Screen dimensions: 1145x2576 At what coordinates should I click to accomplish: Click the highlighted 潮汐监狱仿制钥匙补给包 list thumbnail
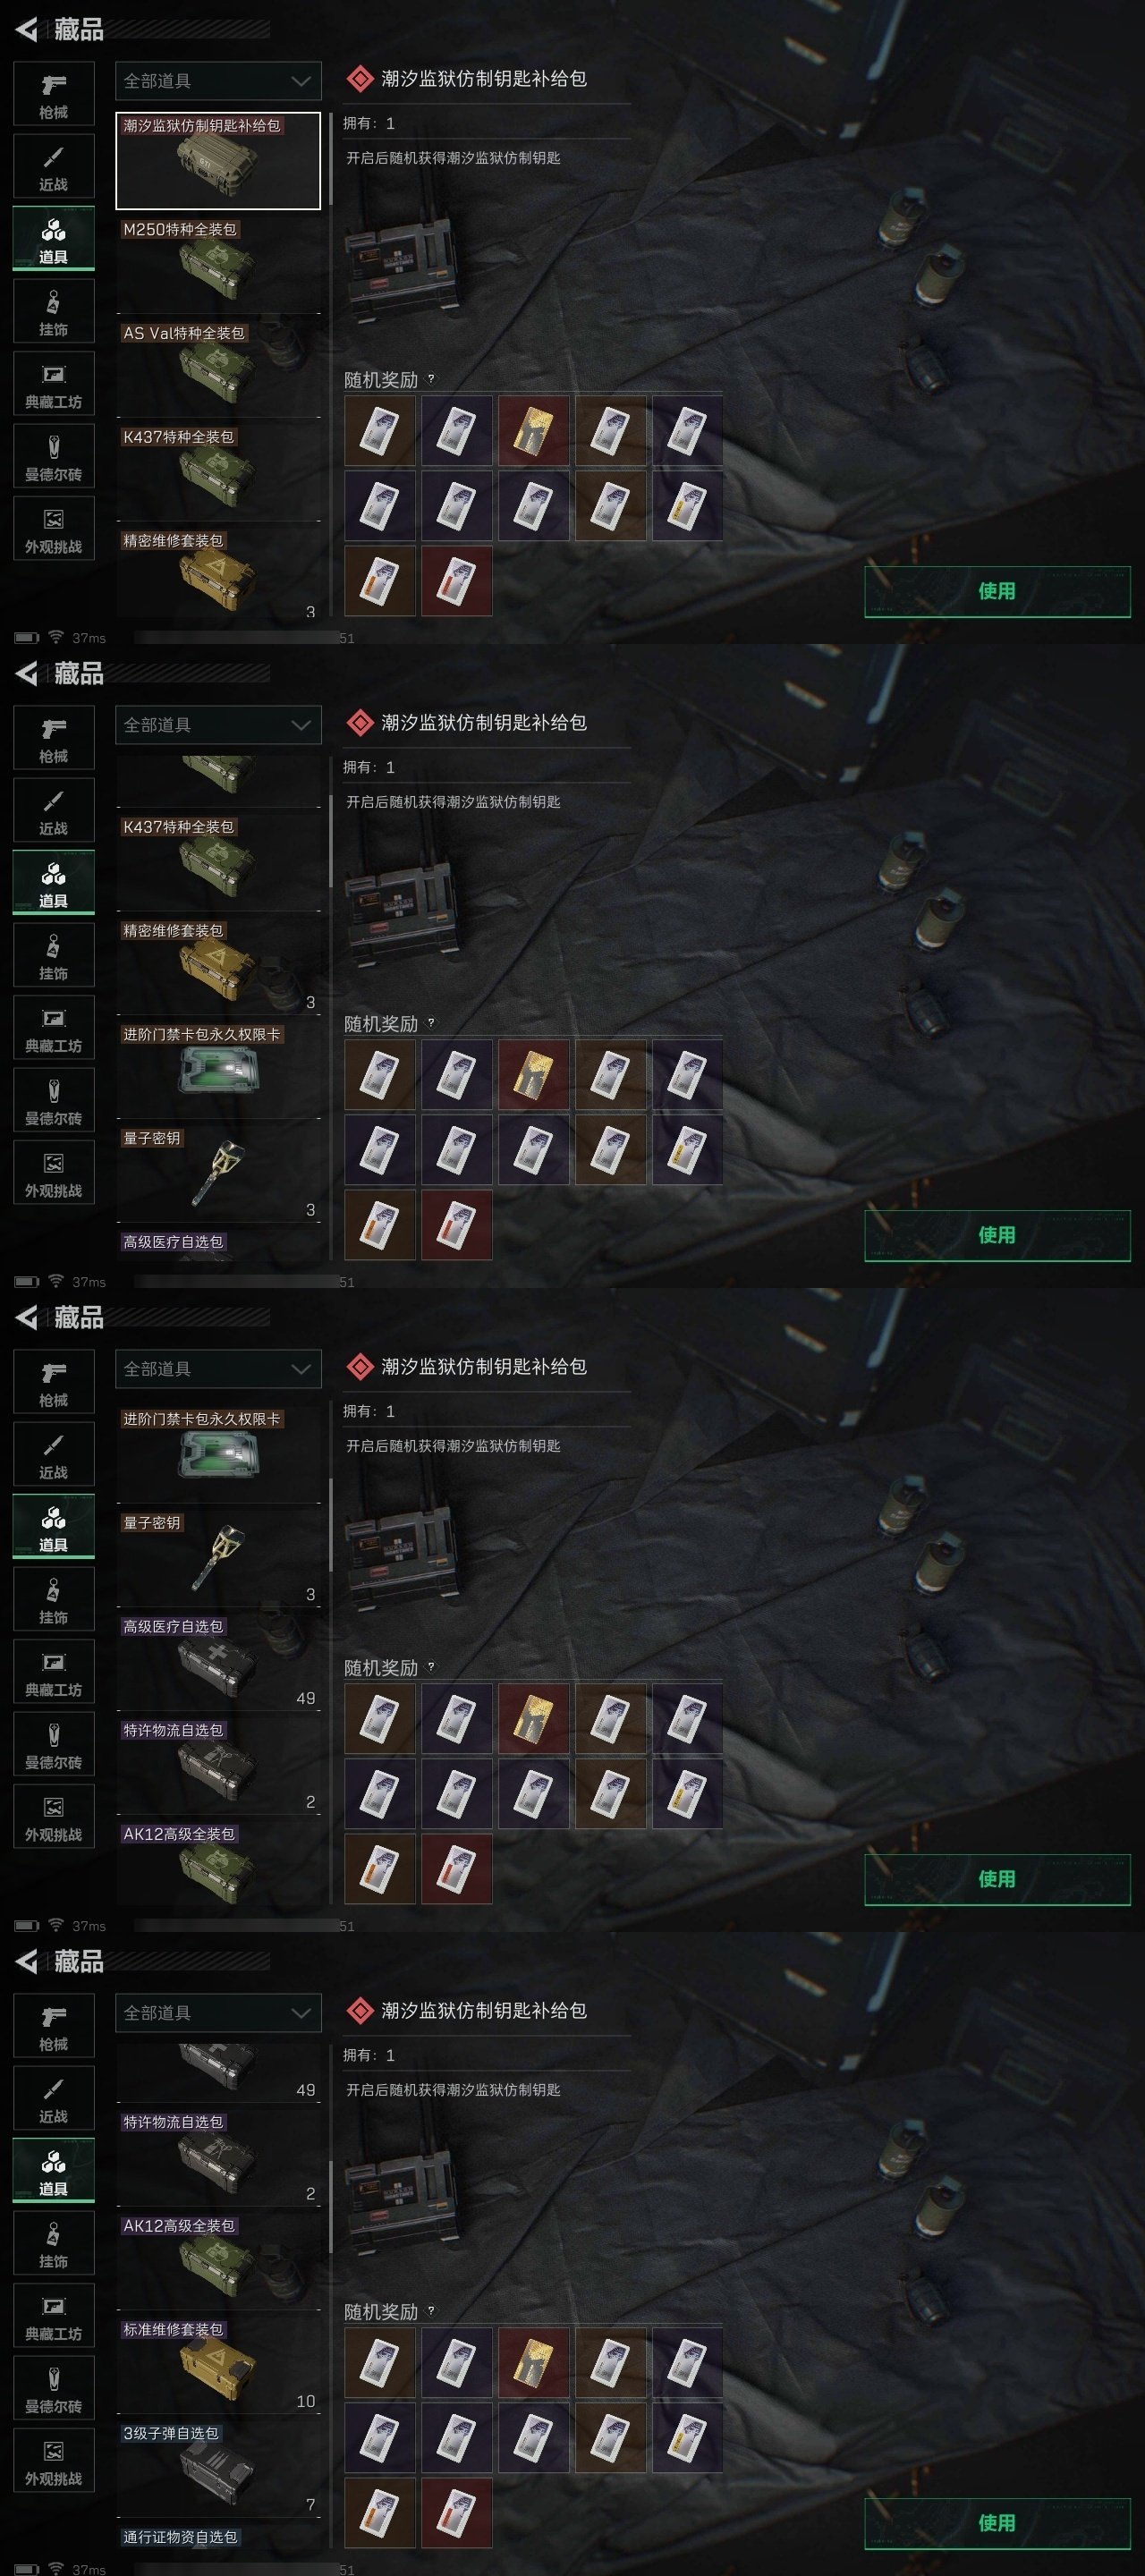tap(218, 161)
